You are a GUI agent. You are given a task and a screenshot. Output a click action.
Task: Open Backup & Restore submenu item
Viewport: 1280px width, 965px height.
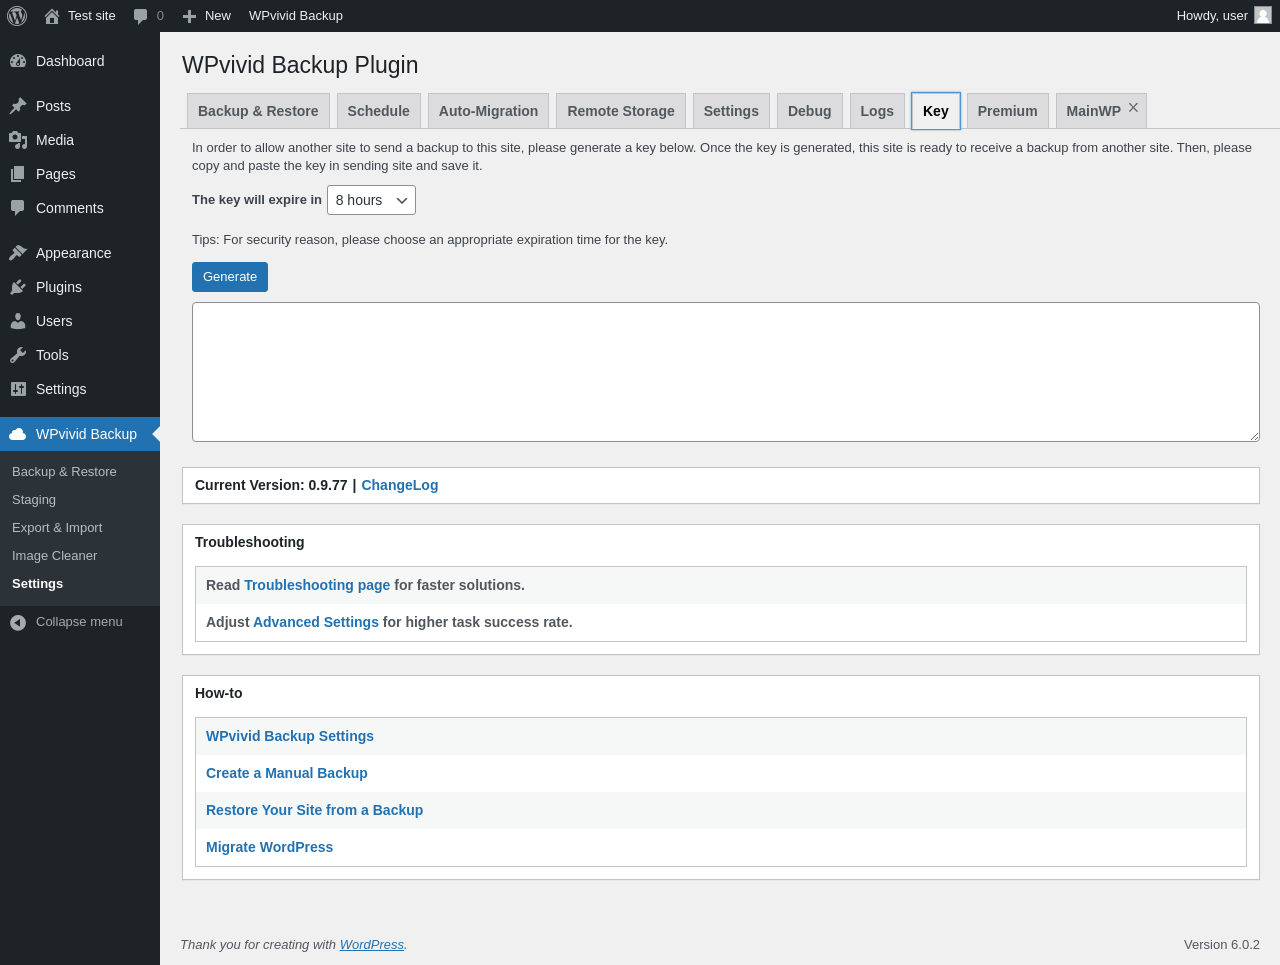click(x=80, y=472)
